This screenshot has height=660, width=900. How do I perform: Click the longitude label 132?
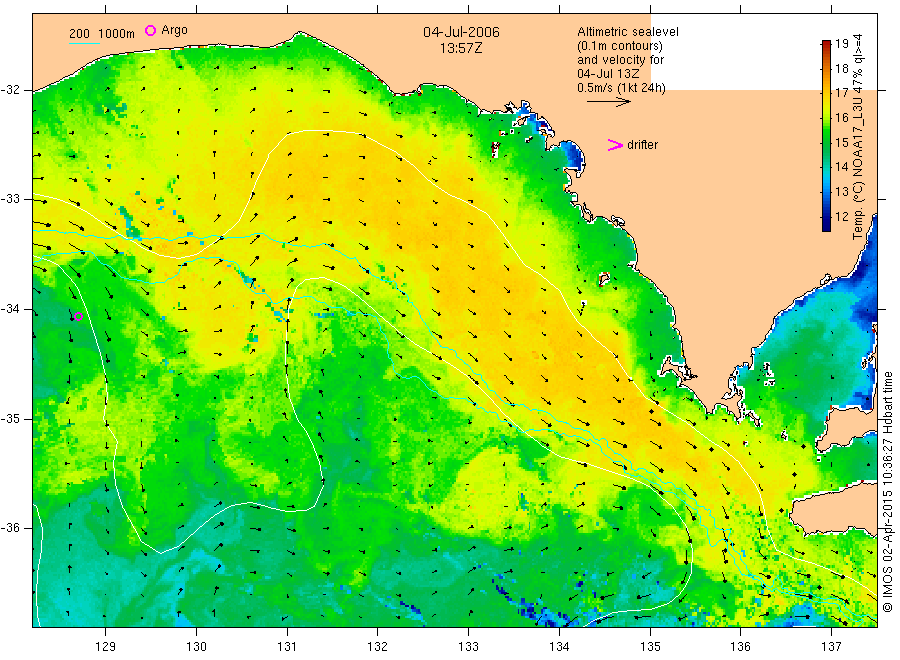click(378, 647)
